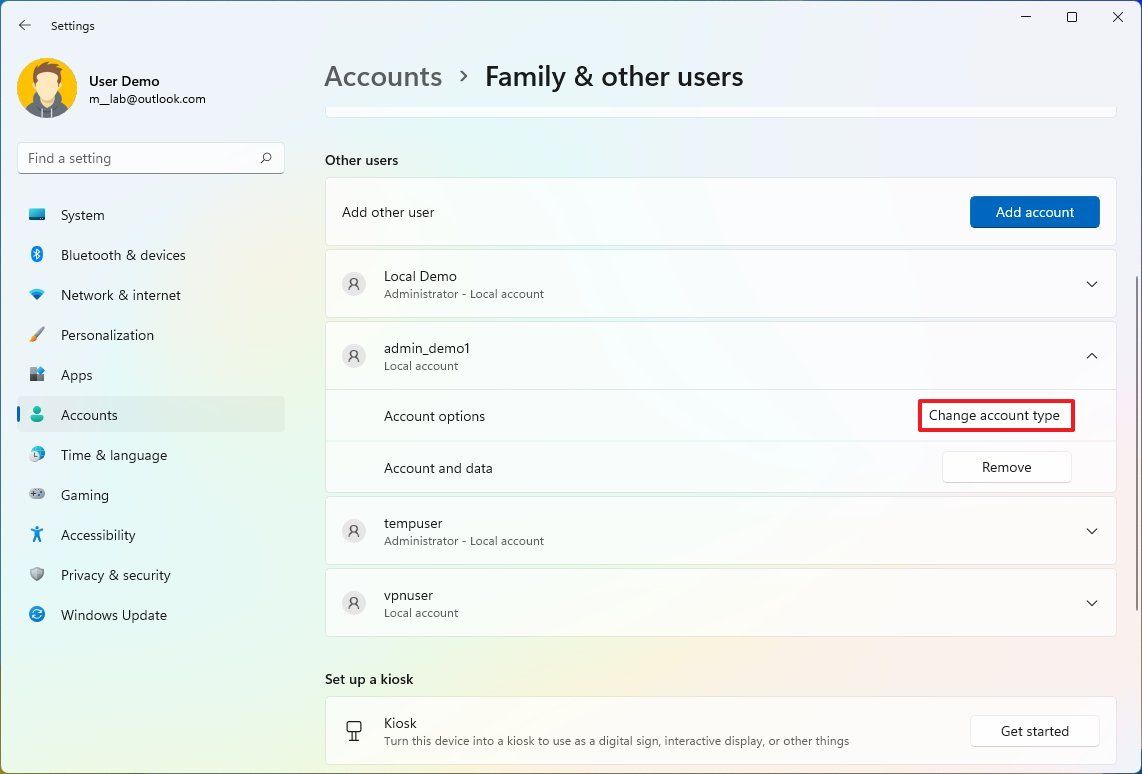
Task: Click Get started under Kiosk setup
Action: 1035,731
